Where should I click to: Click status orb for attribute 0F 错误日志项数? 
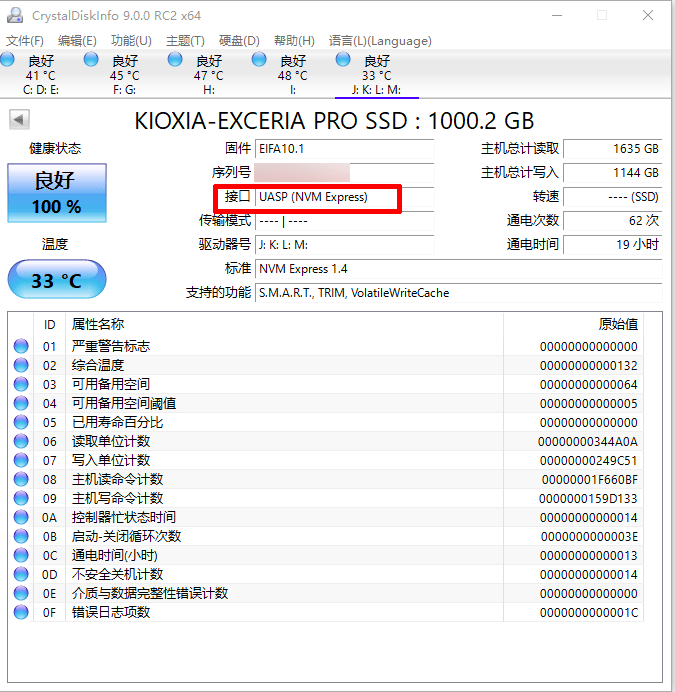(21, 612)
